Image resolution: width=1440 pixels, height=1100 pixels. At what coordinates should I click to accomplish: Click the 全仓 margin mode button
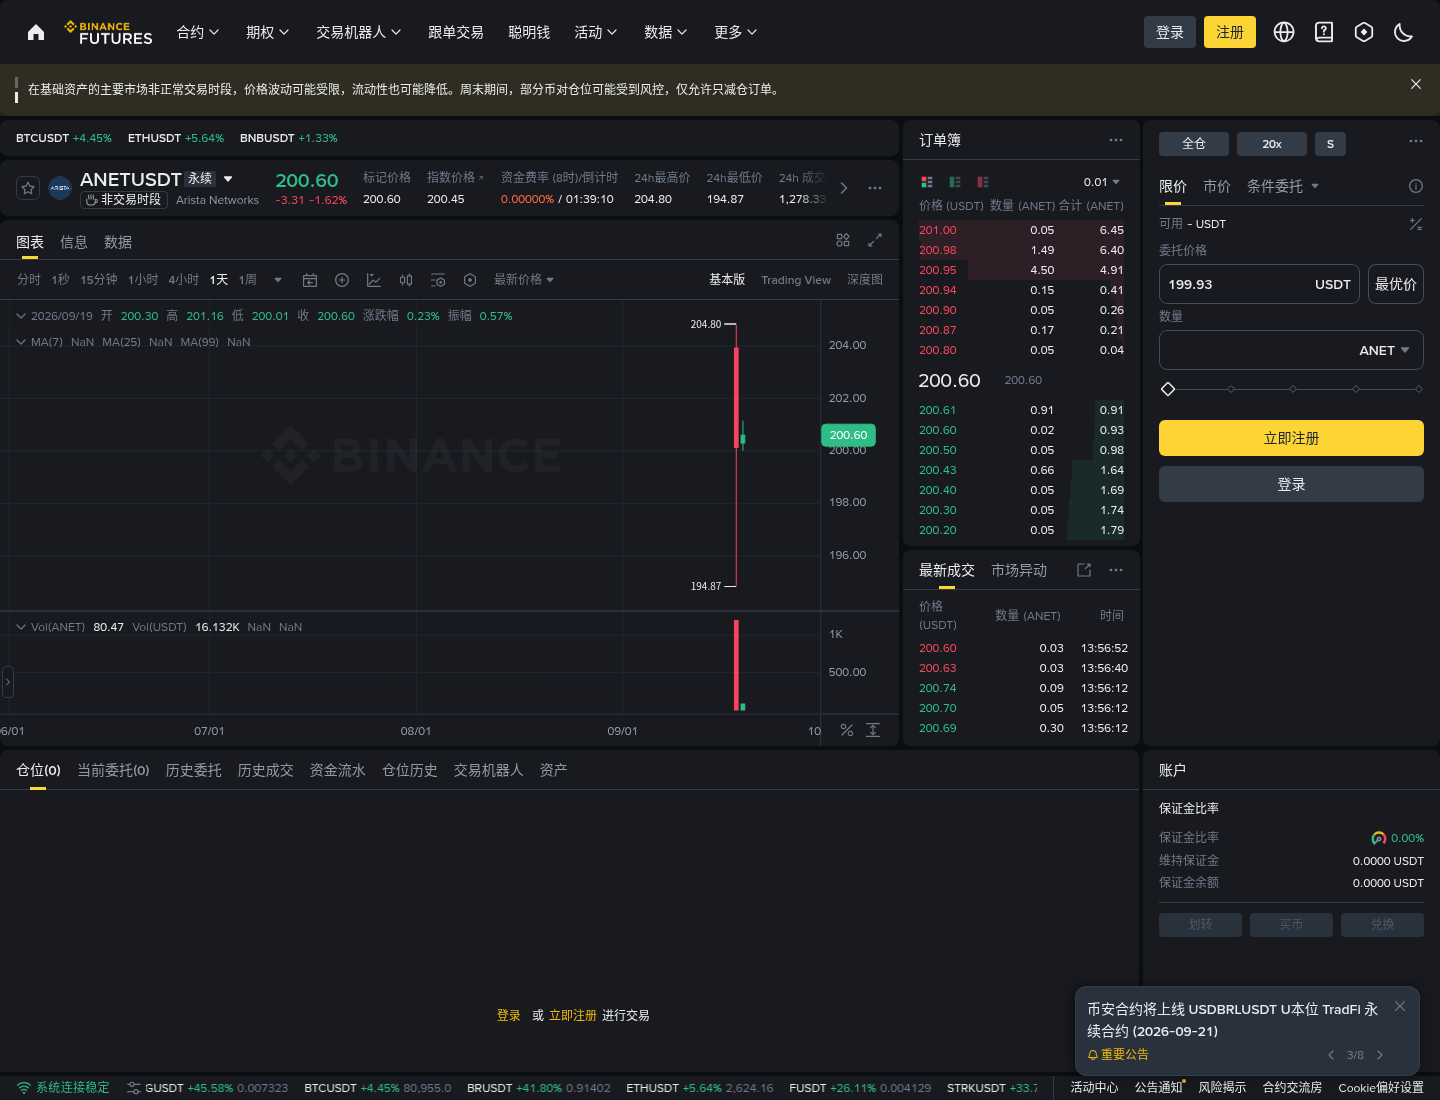[1194, 144]
